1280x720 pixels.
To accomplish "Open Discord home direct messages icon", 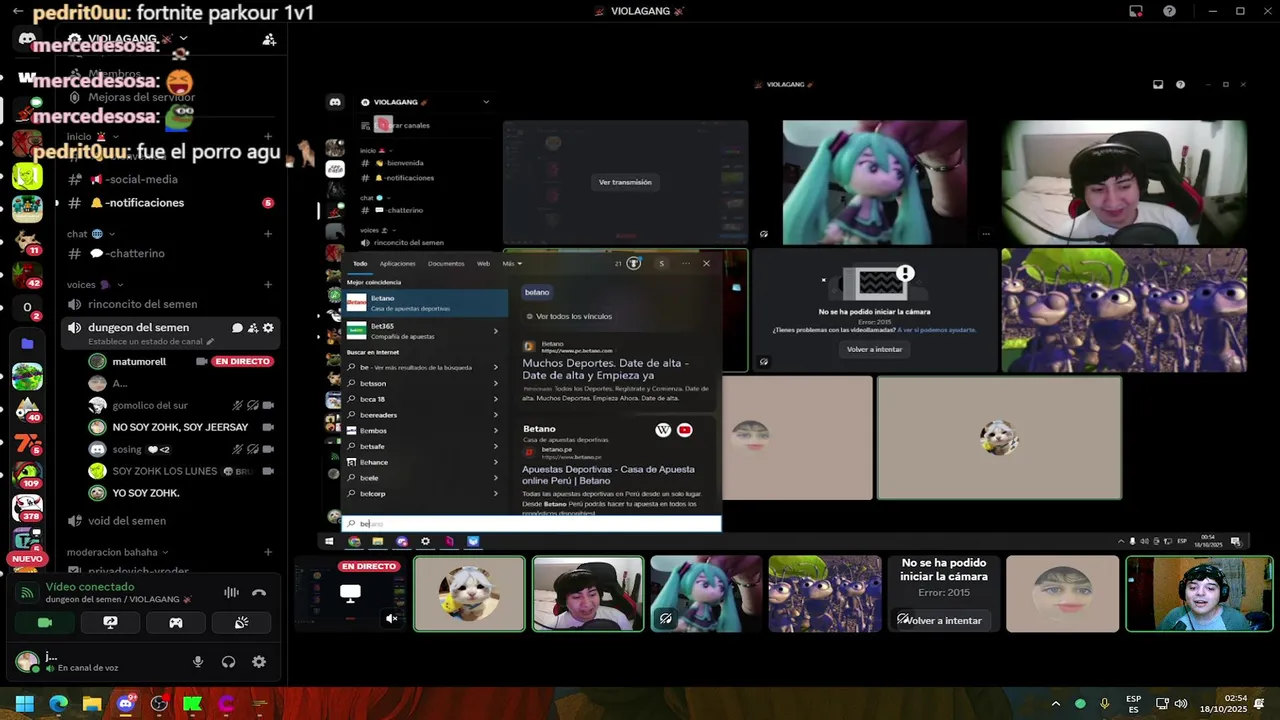I will coord(27,39).
